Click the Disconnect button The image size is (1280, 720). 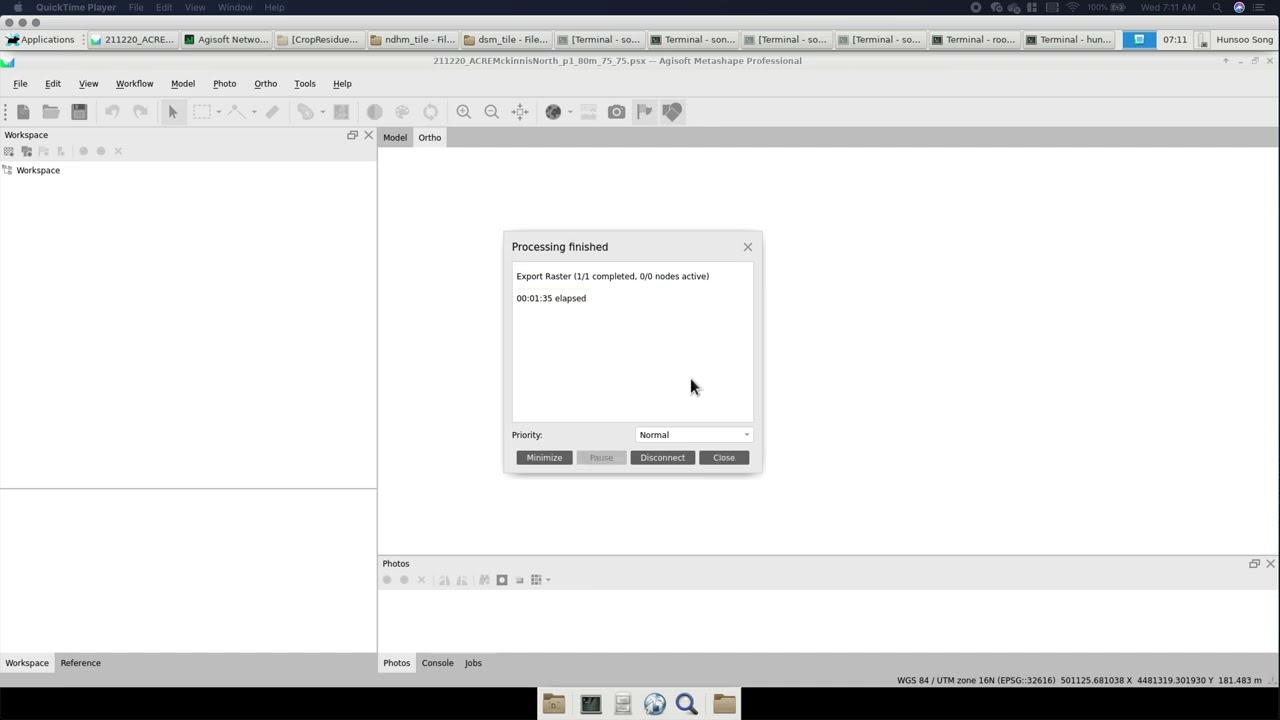click(662, 458)
